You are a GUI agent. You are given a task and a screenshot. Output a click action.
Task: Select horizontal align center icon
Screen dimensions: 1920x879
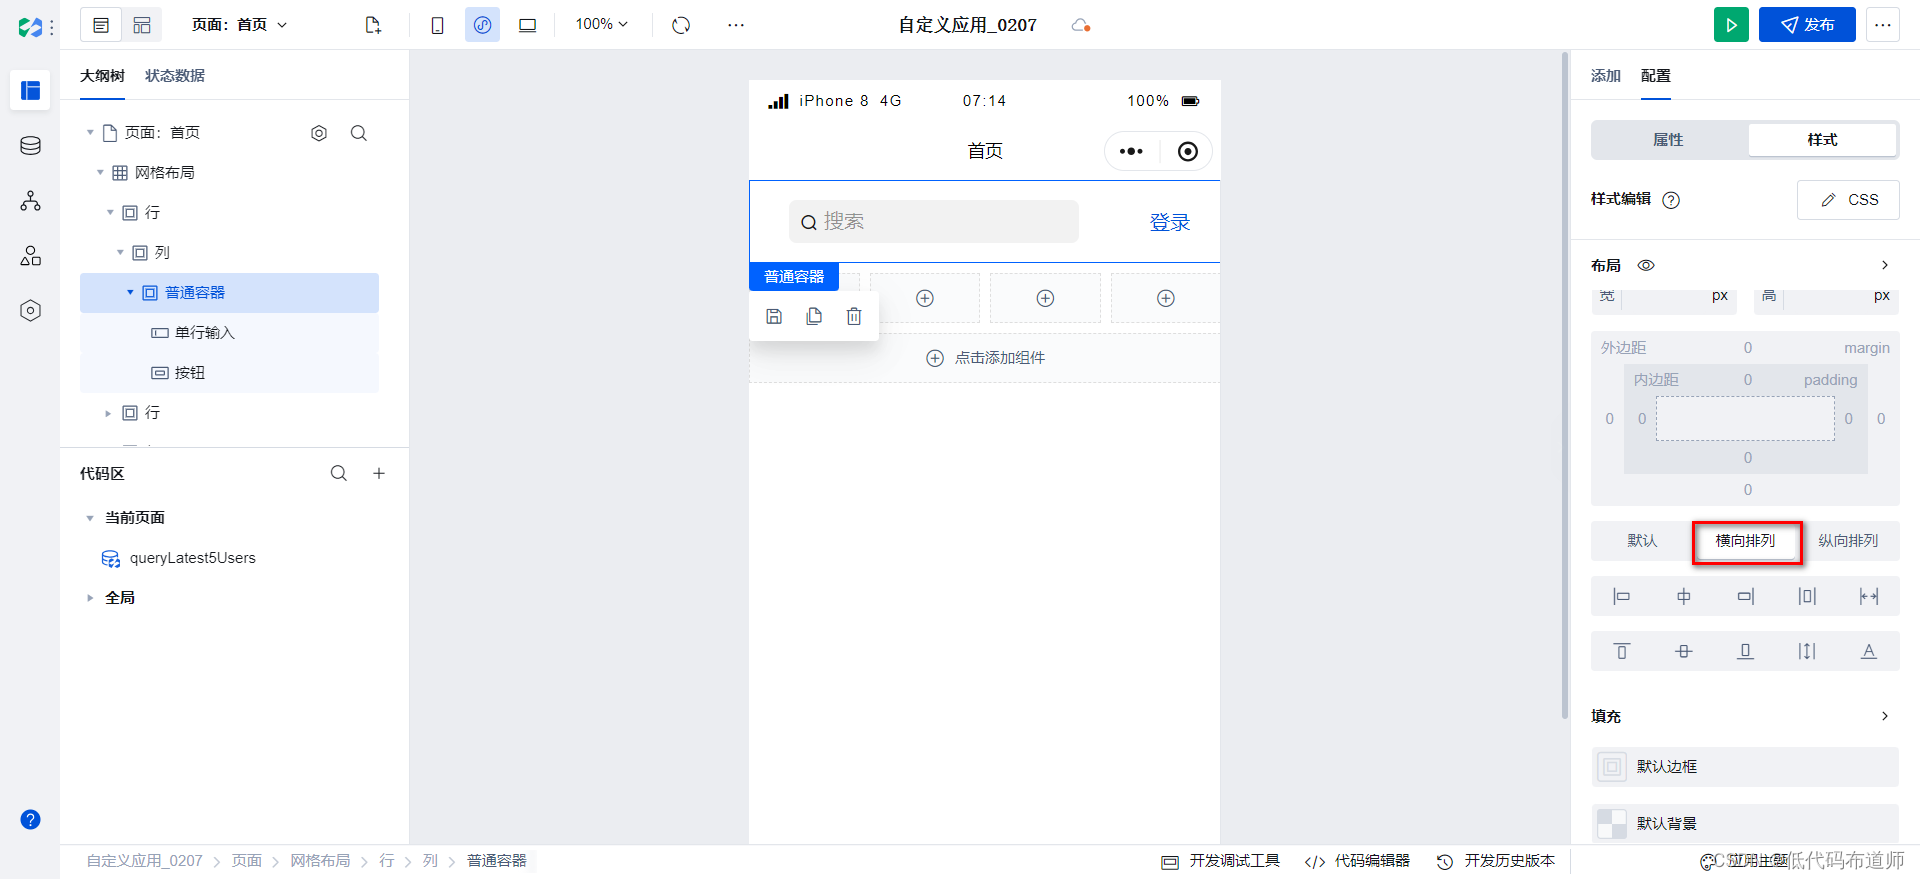(1684, 597)
